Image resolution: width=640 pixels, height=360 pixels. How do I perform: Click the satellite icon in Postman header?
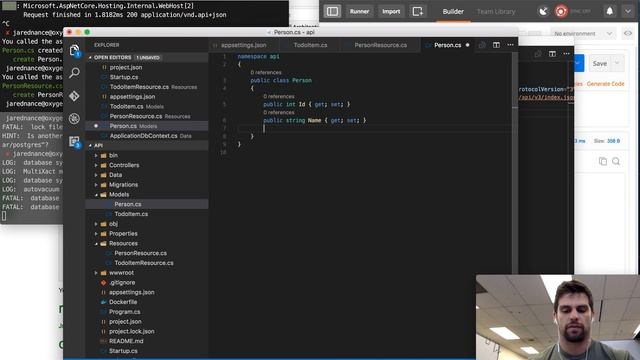point(543,11)
